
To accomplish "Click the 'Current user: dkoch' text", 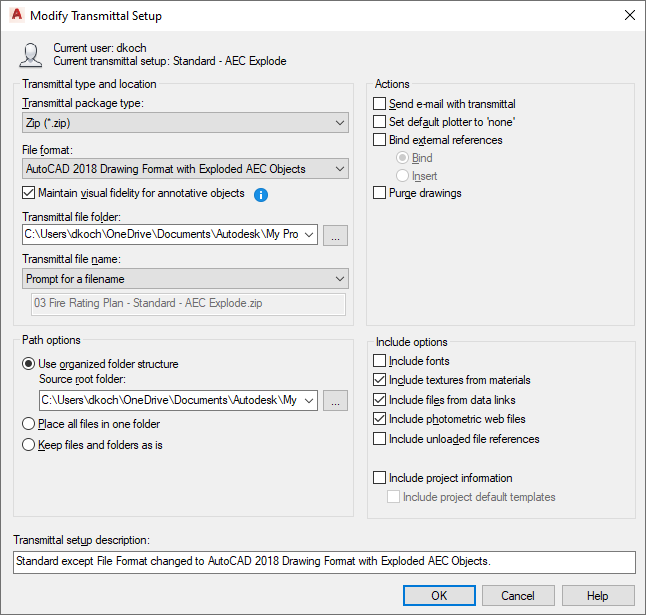I will 100,48.
